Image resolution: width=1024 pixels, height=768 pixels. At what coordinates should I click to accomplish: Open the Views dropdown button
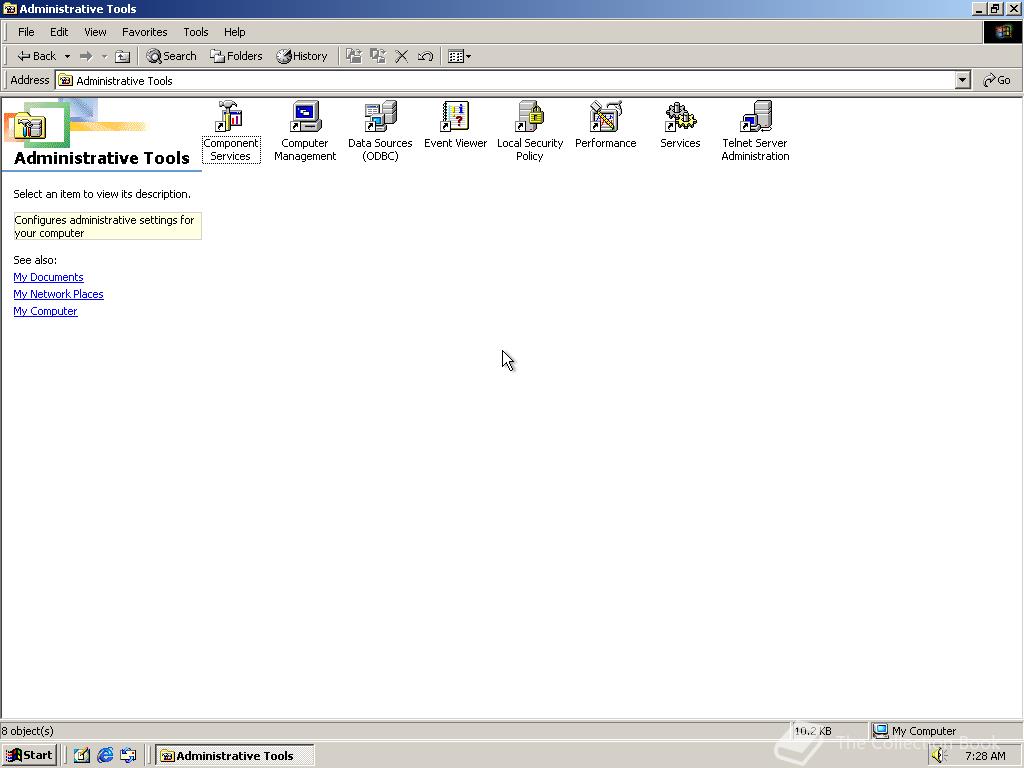460,56
